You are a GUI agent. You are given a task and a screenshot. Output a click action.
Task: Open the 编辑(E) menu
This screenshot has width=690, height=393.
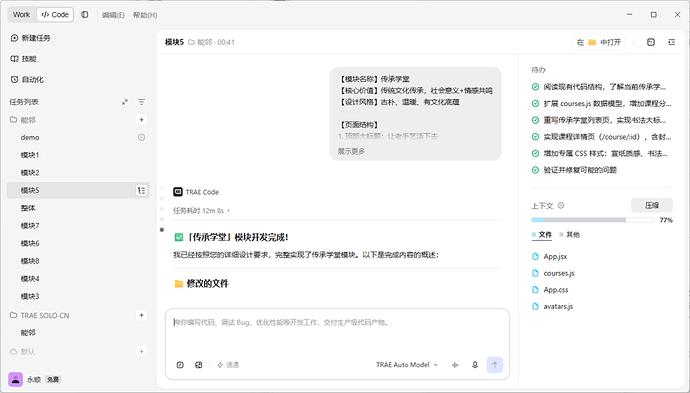coord(113,15)
